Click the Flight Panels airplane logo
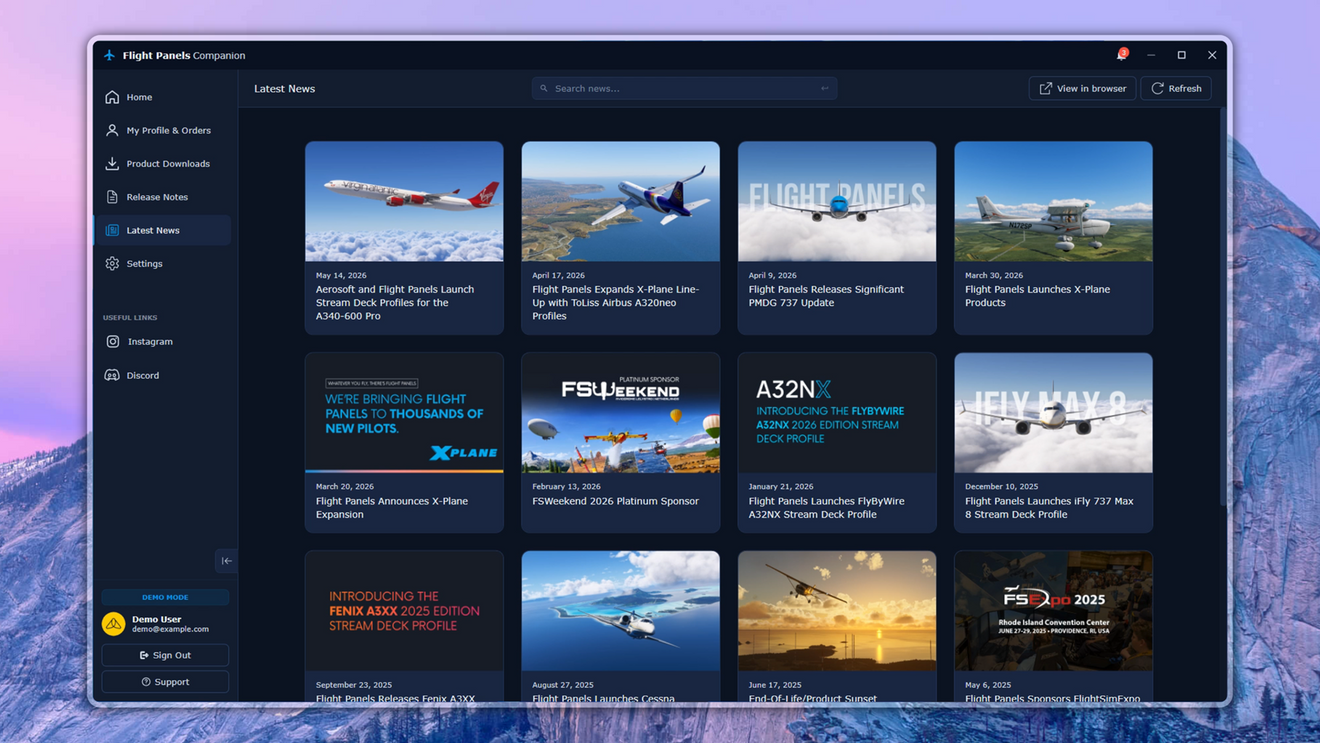Screen dimensions: 1320x743 [110, 55]
